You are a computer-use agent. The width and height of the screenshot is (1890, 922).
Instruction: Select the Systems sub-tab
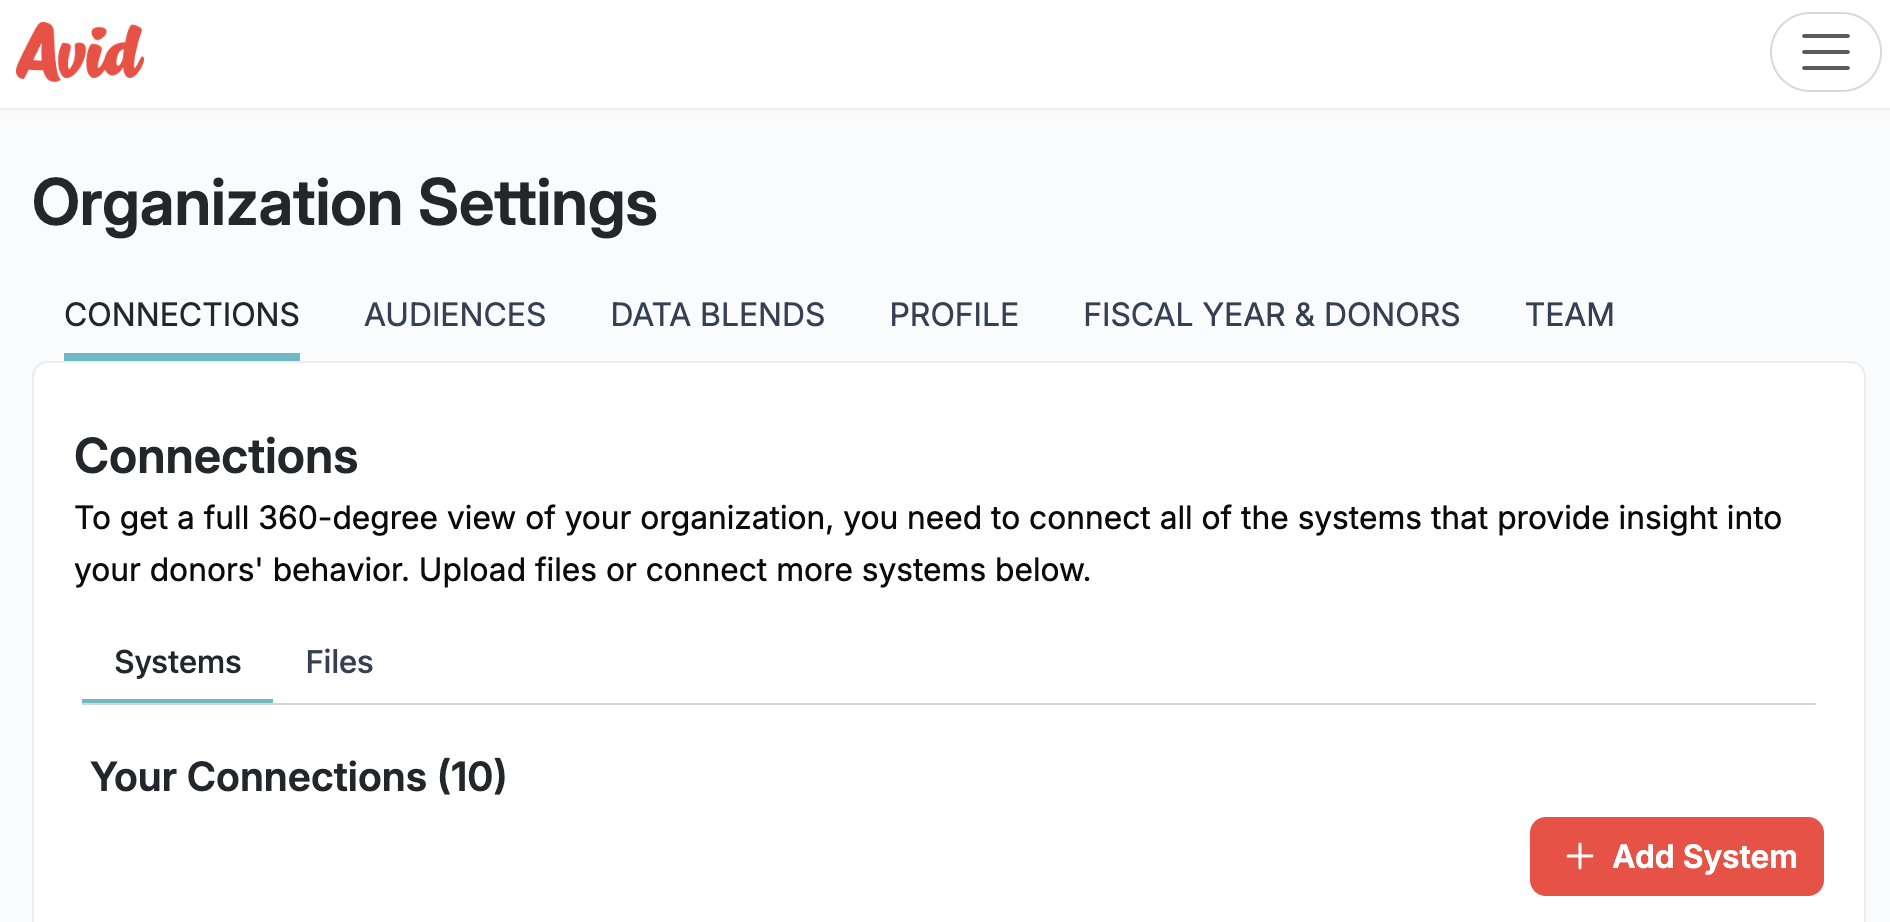pos(178,662)
